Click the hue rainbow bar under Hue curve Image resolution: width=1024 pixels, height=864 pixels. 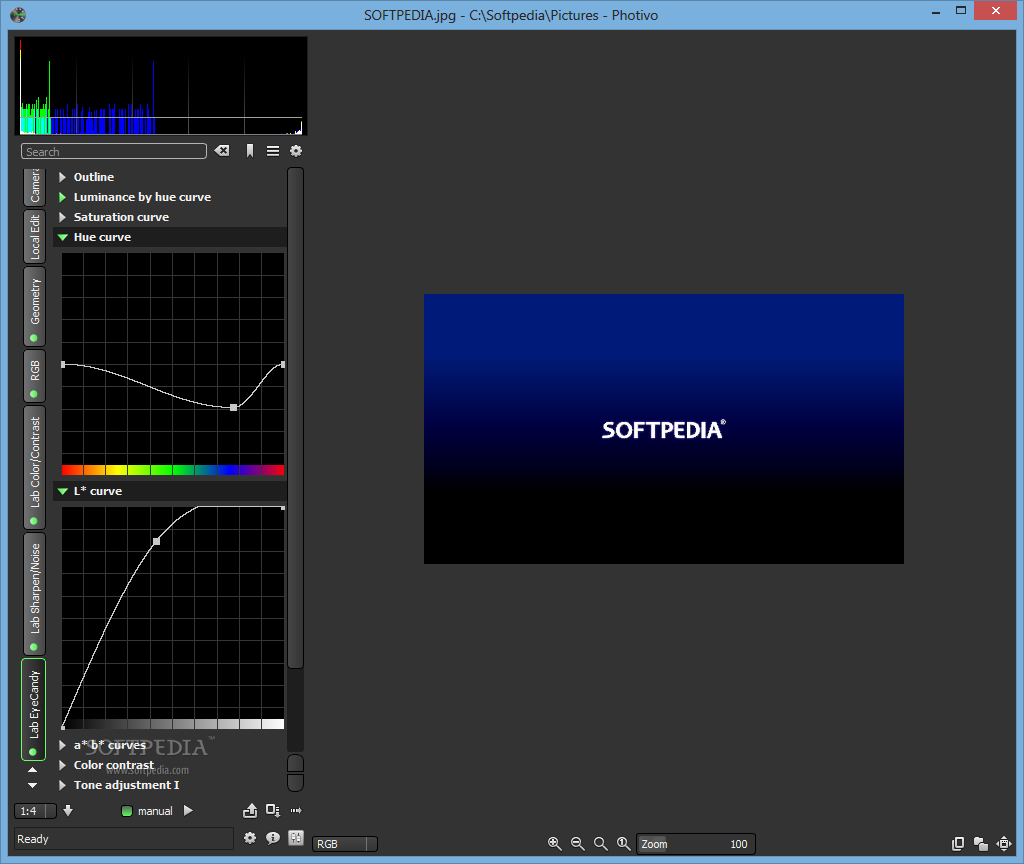coord(173,470)
